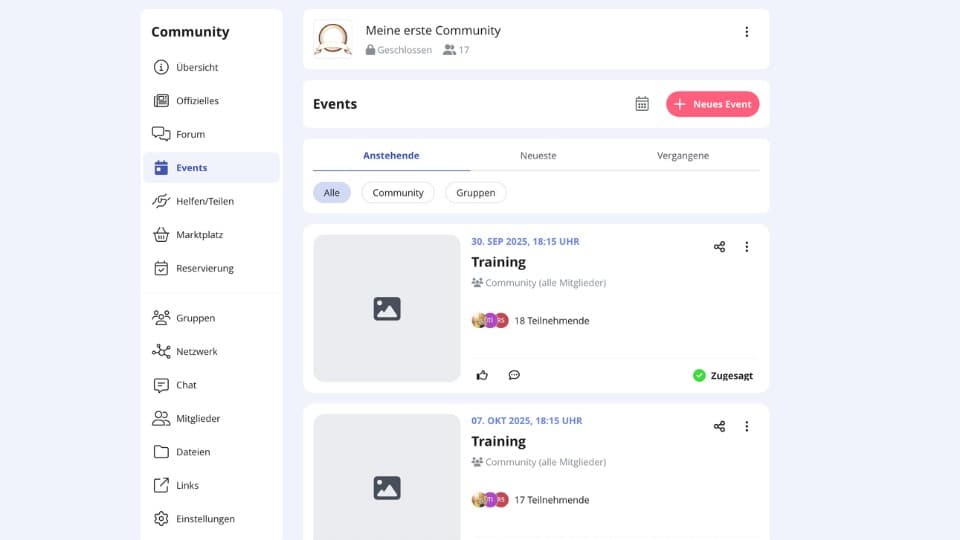Open the Offizielles newspaper icon

tap(161, 100)
